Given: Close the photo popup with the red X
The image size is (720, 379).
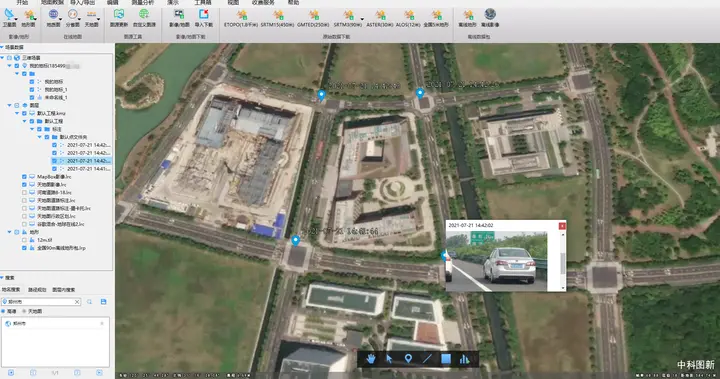Looking at the screenshot, I should click(x=562, y=226).
